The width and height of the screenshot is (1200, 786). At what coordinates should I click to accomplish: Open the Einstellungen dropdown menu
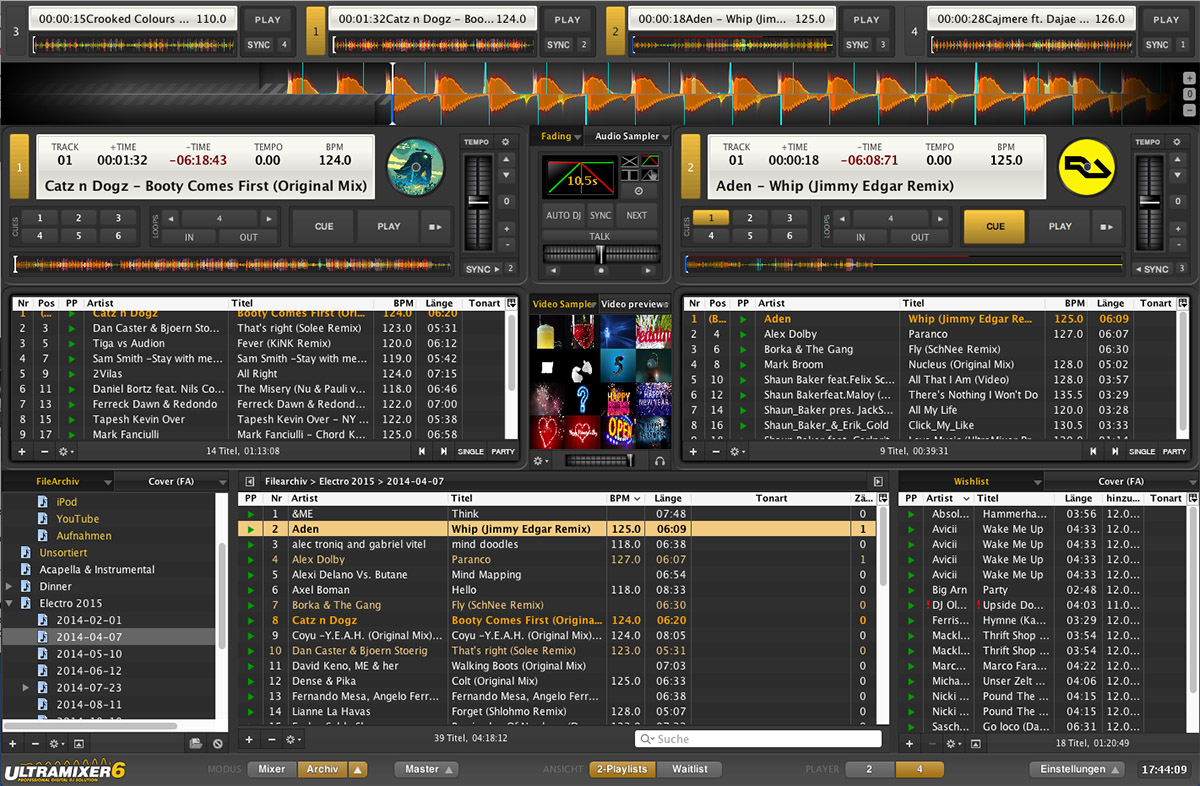pos(1079,769)
